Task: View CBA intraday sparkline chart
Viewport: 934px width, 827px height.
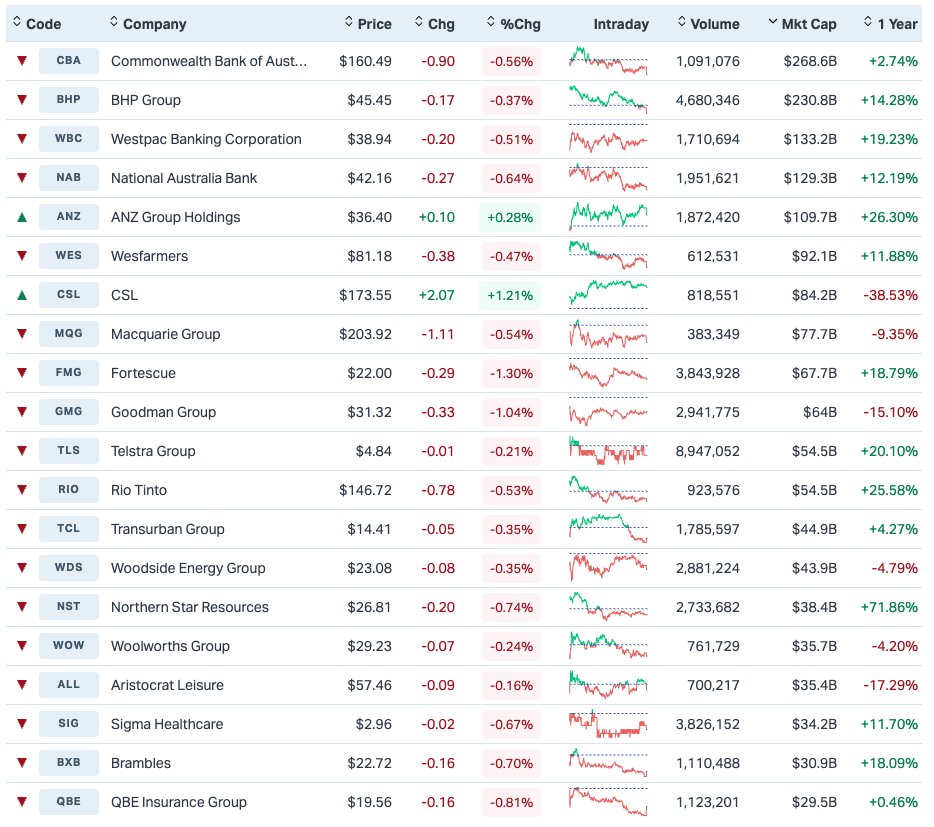Action: coord(608,61)
